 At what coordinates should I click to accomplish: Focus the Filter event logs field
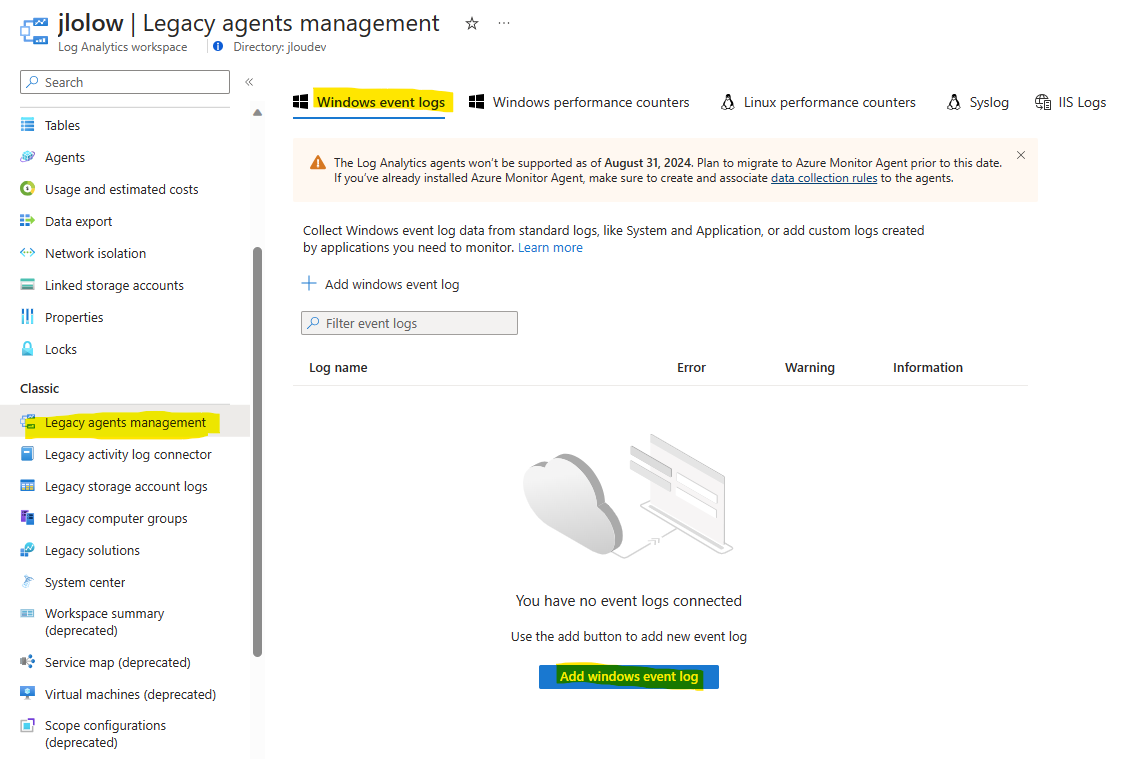[409, 323]
